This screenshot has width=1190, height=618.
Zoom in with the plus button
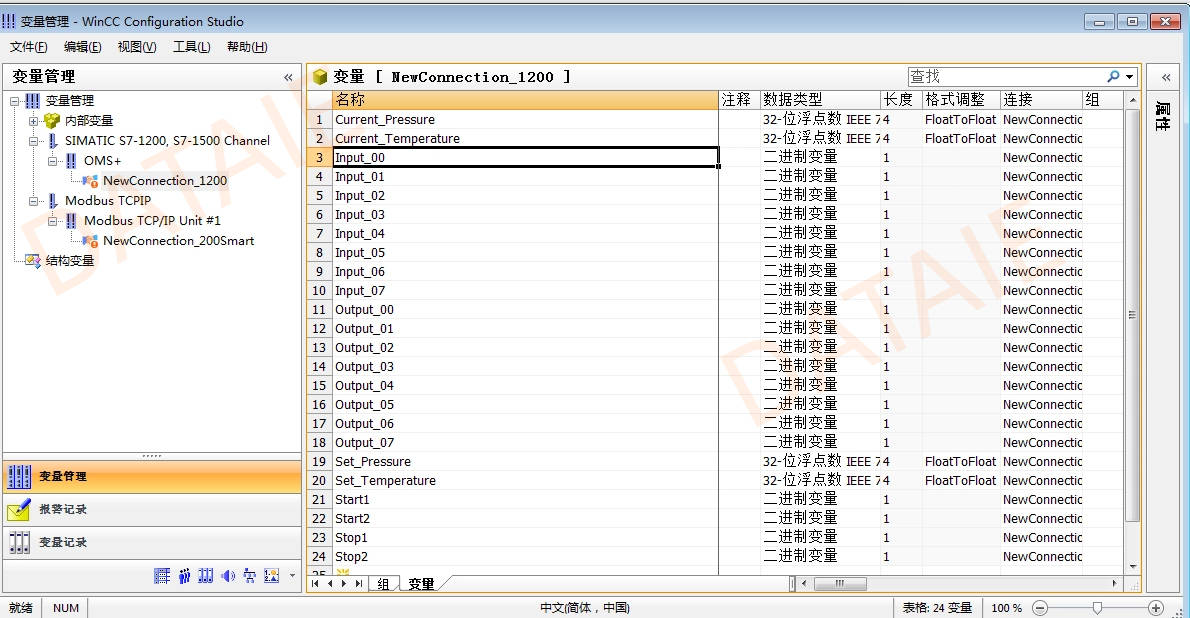1156,608
